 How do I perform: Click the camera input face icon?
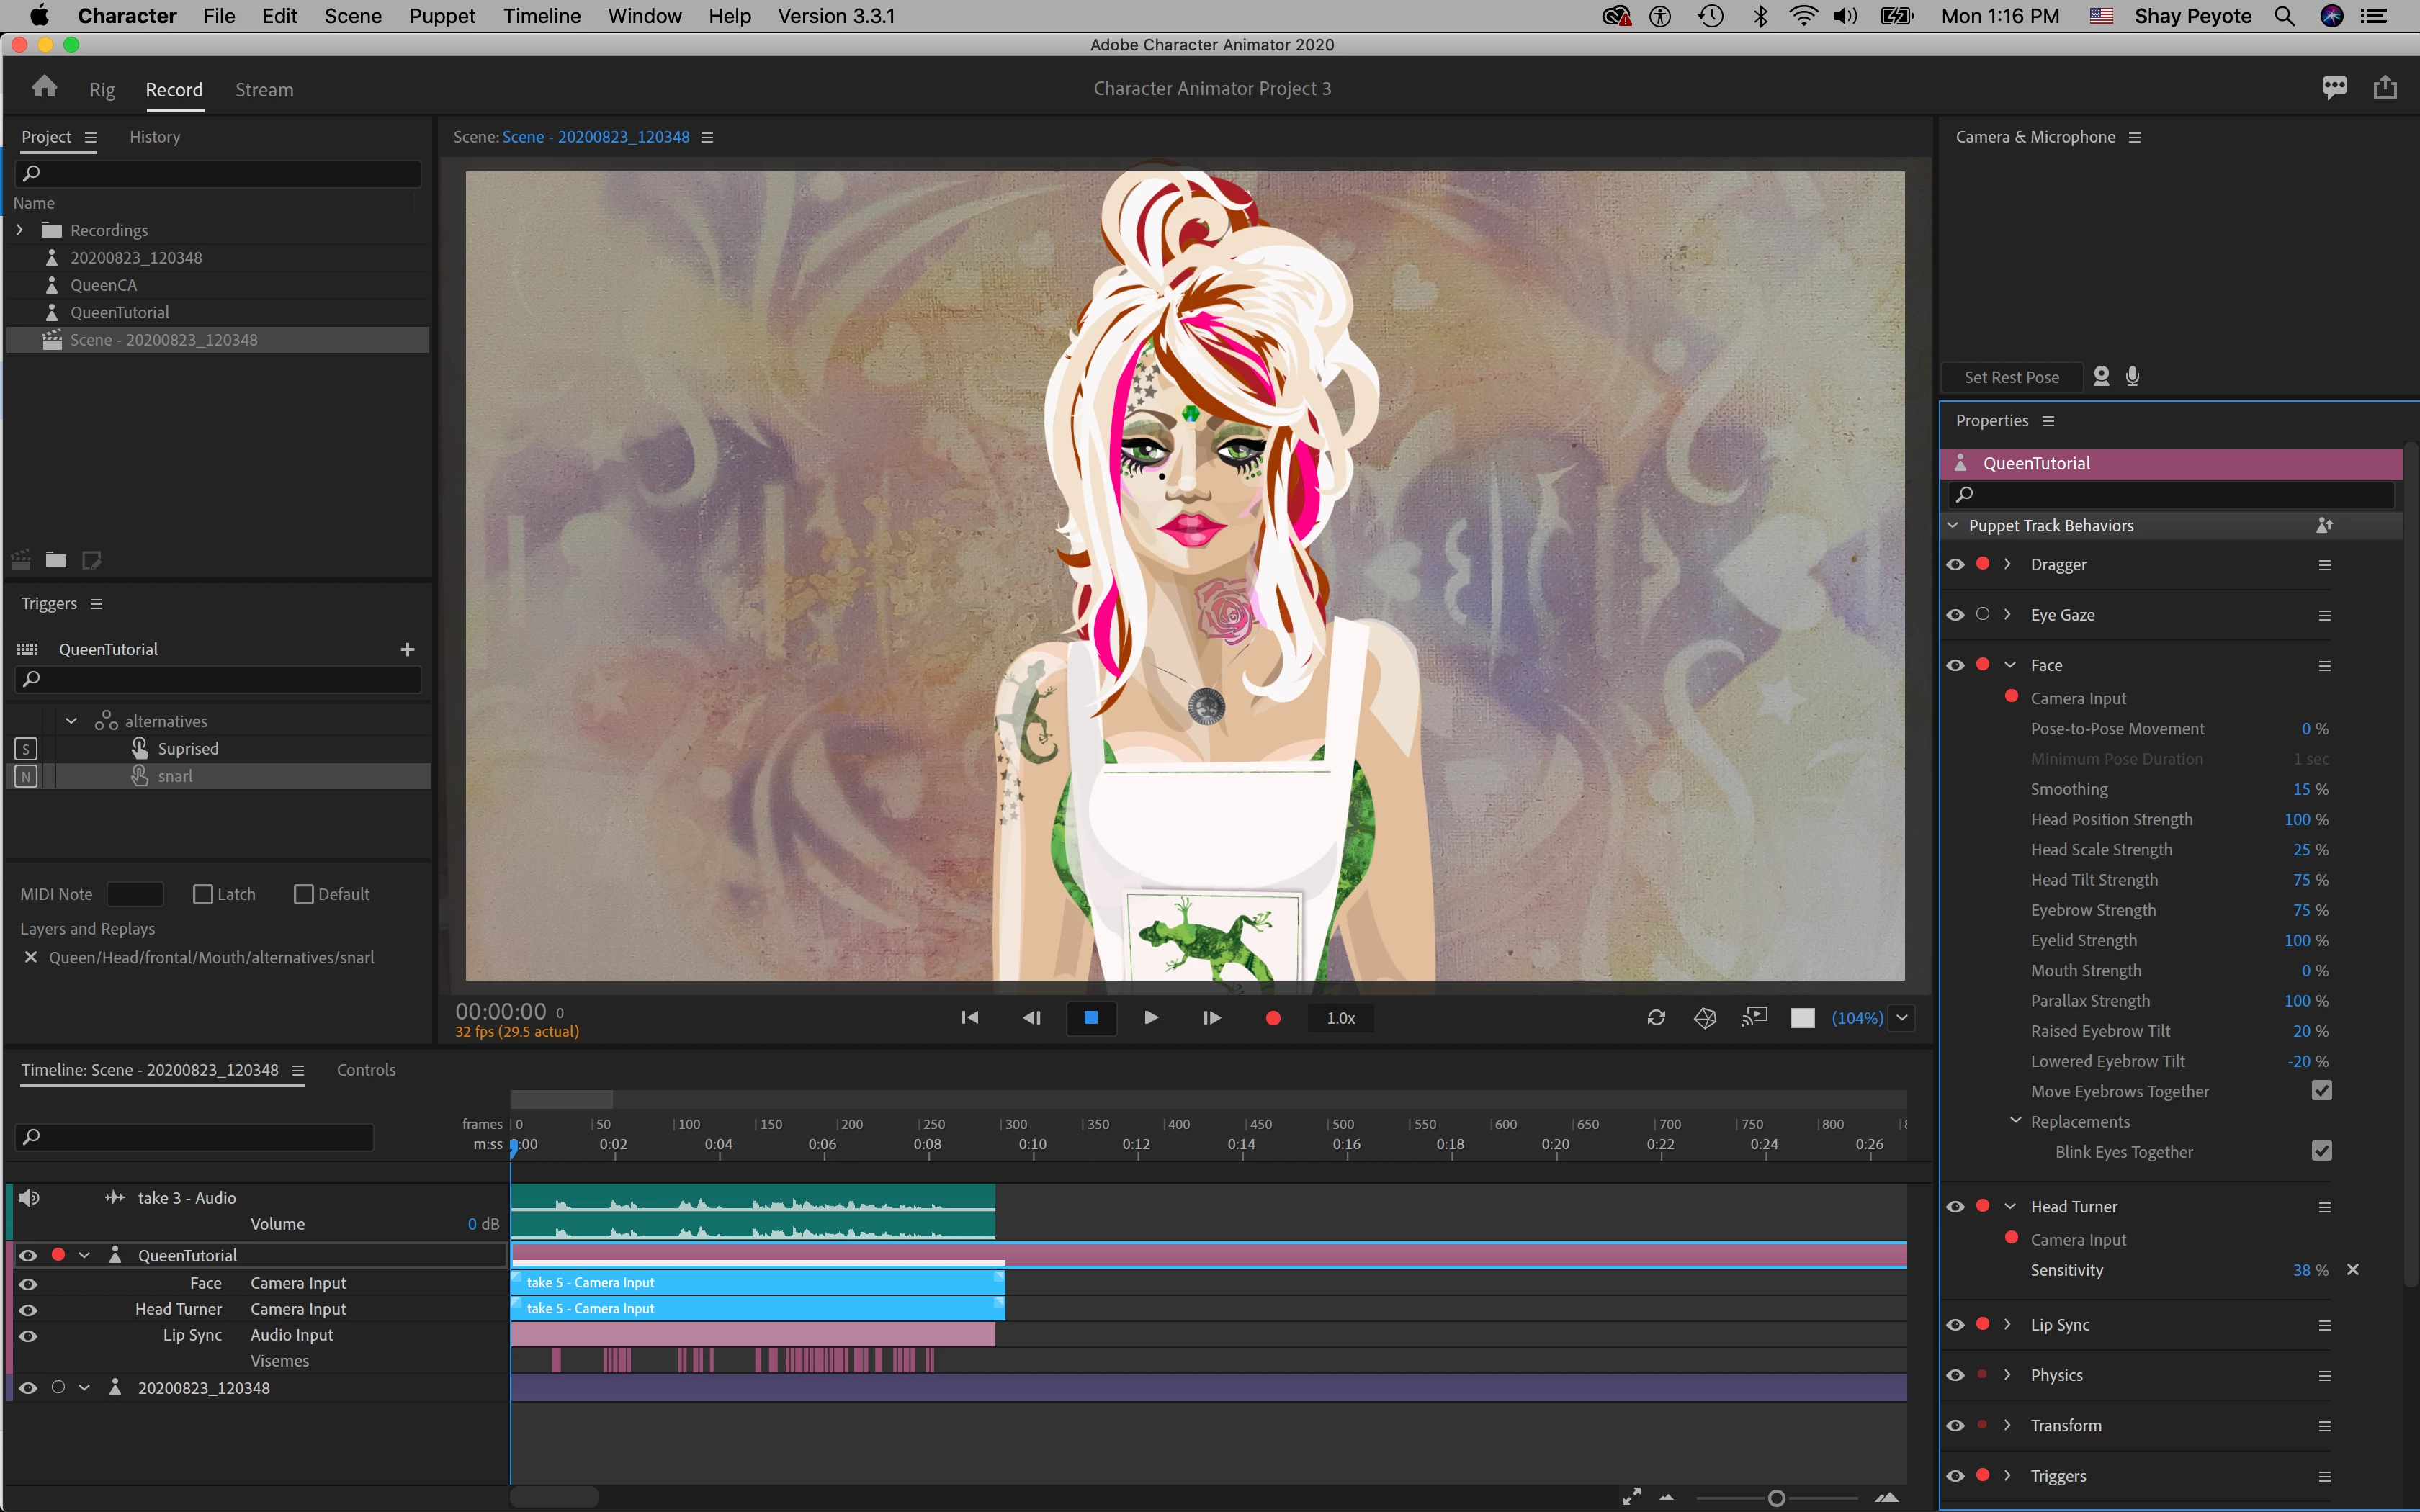(x=2101, y=377)
